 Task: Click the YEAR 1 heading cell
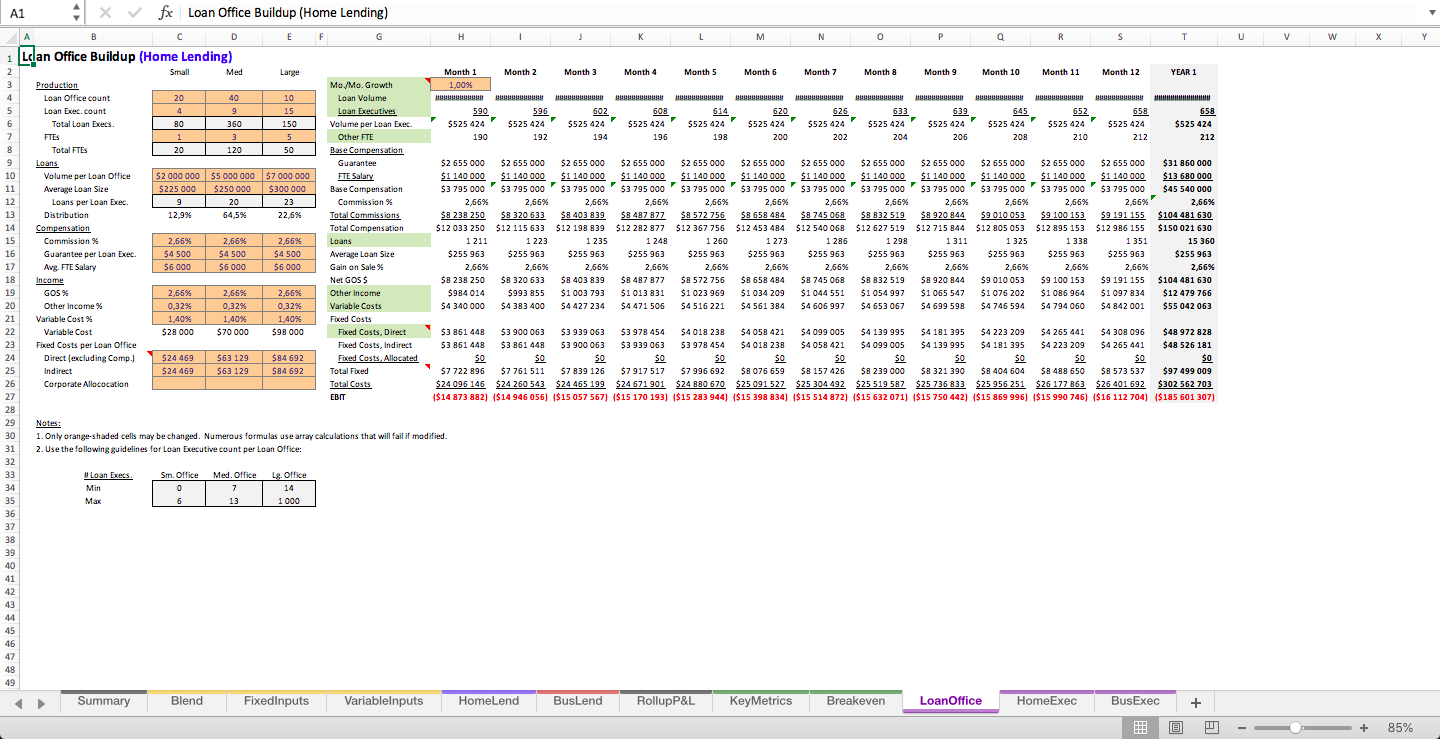[x=1184, y=72]
